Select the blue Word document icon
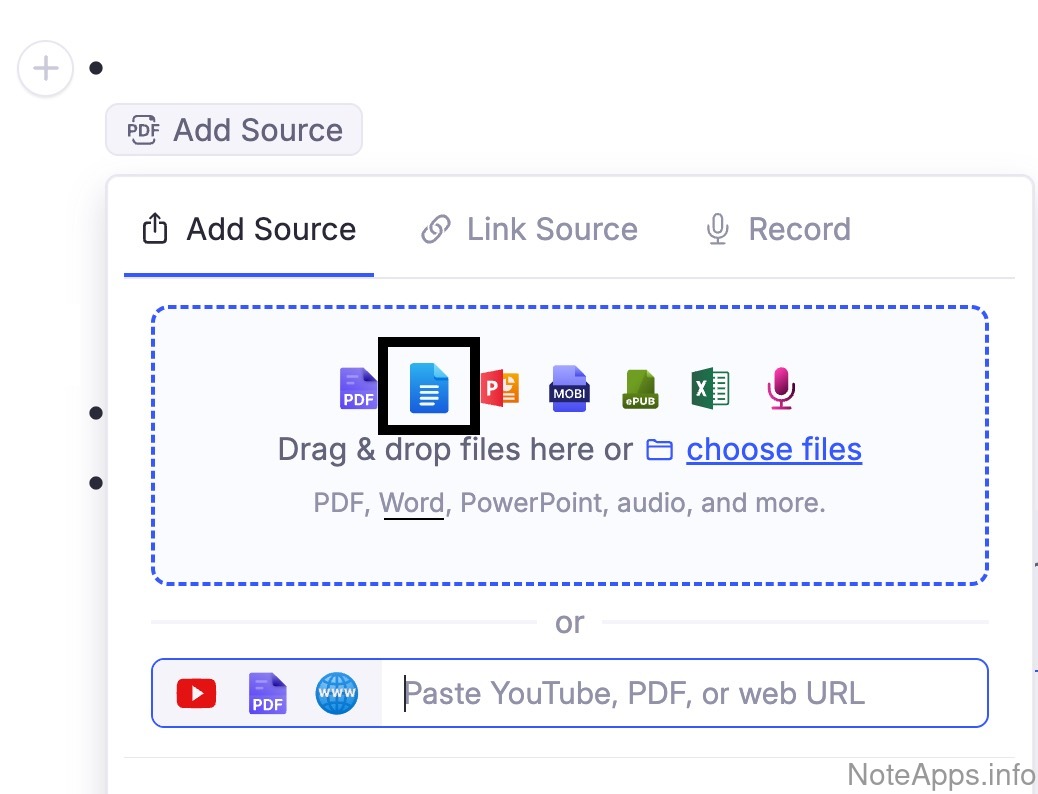 (429, 388)
